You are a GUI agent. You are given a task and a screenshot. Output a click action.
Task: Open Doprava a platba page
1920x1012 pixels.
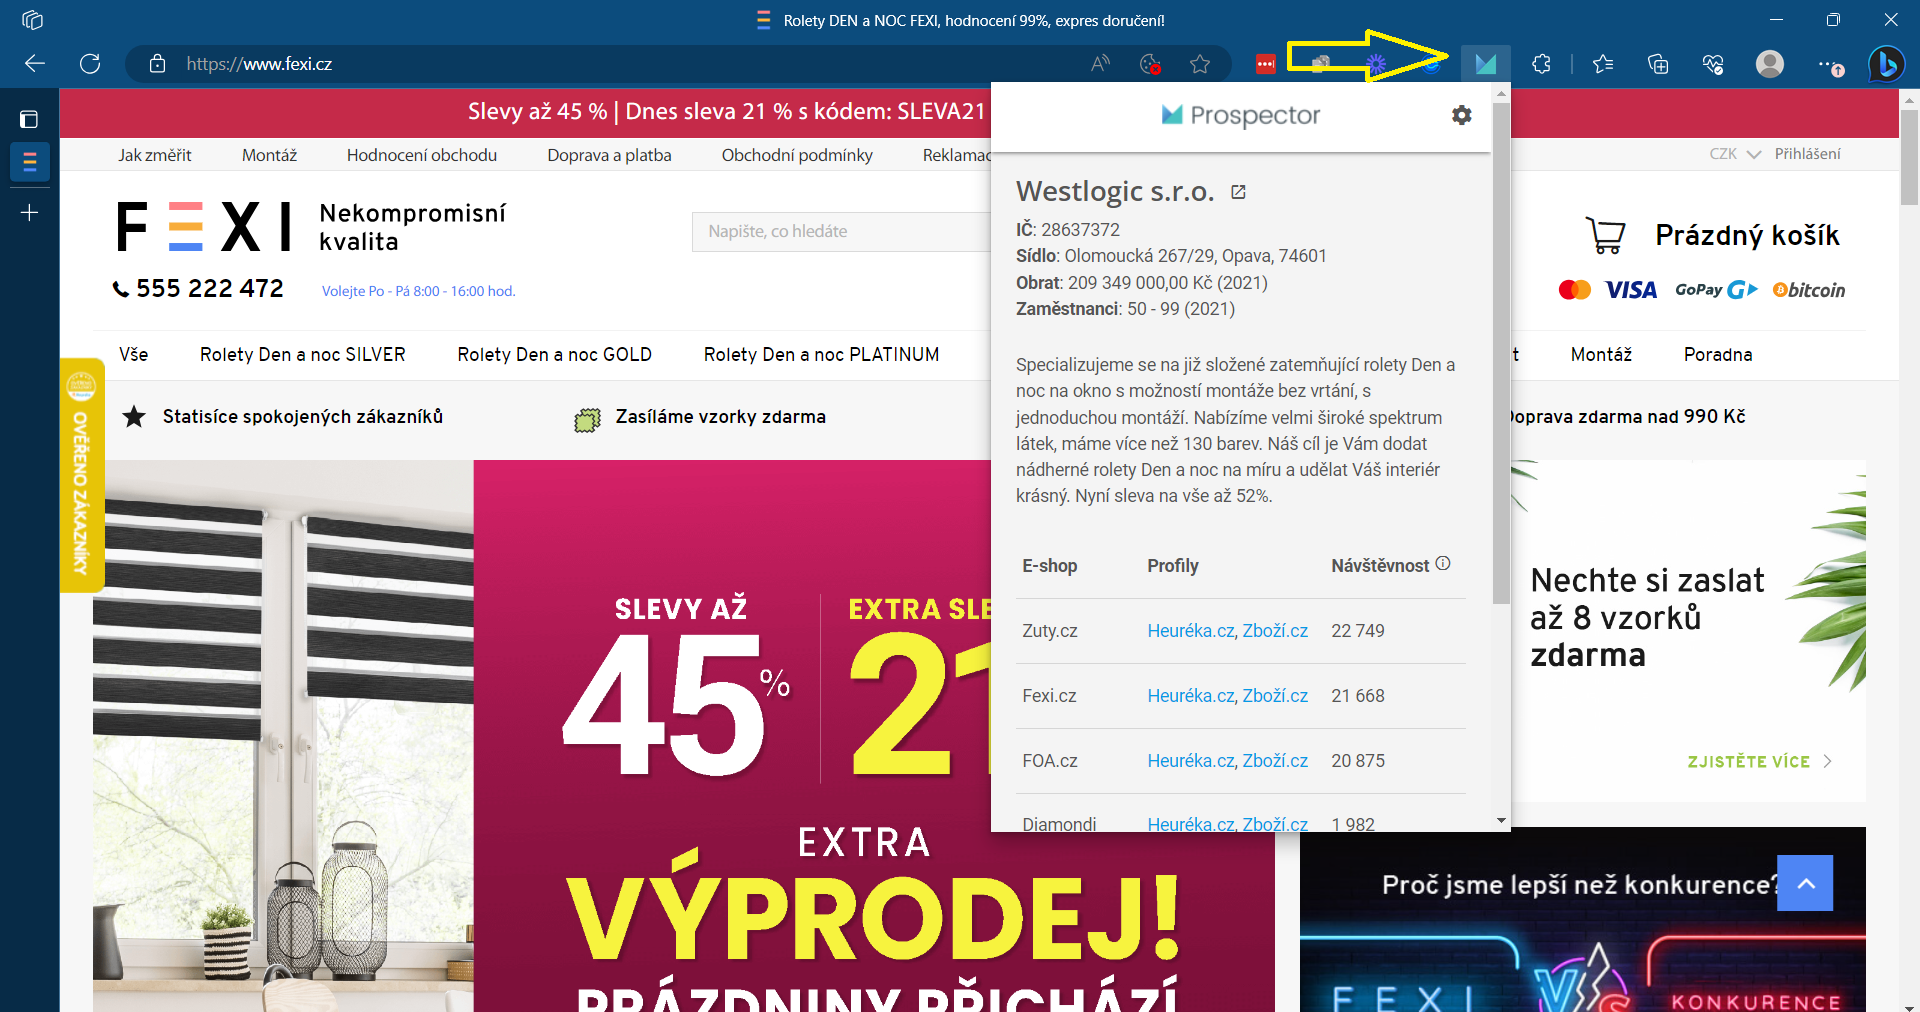click(609, 155)
